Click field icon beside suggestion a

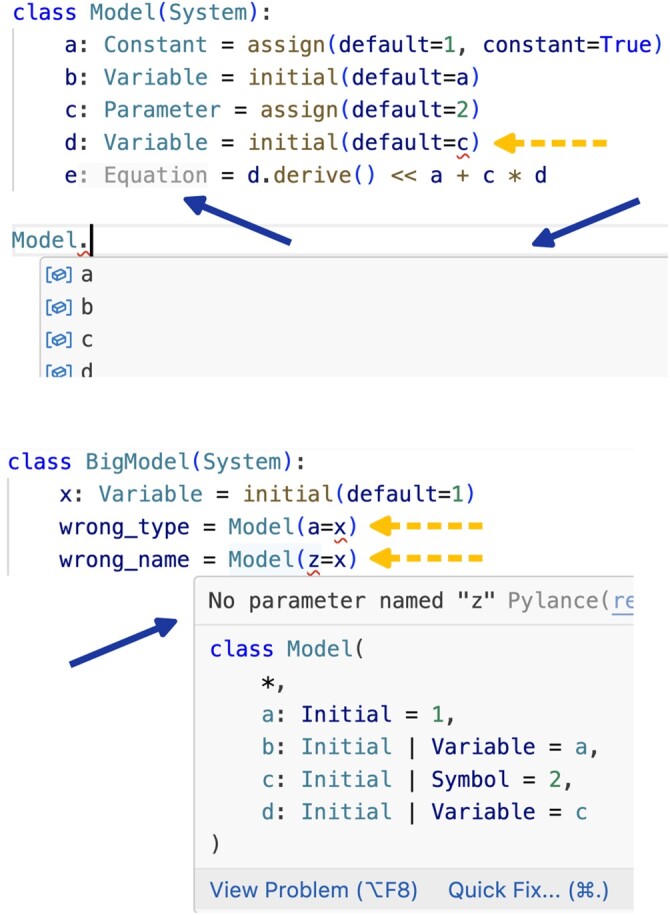[x=58, y=274]
